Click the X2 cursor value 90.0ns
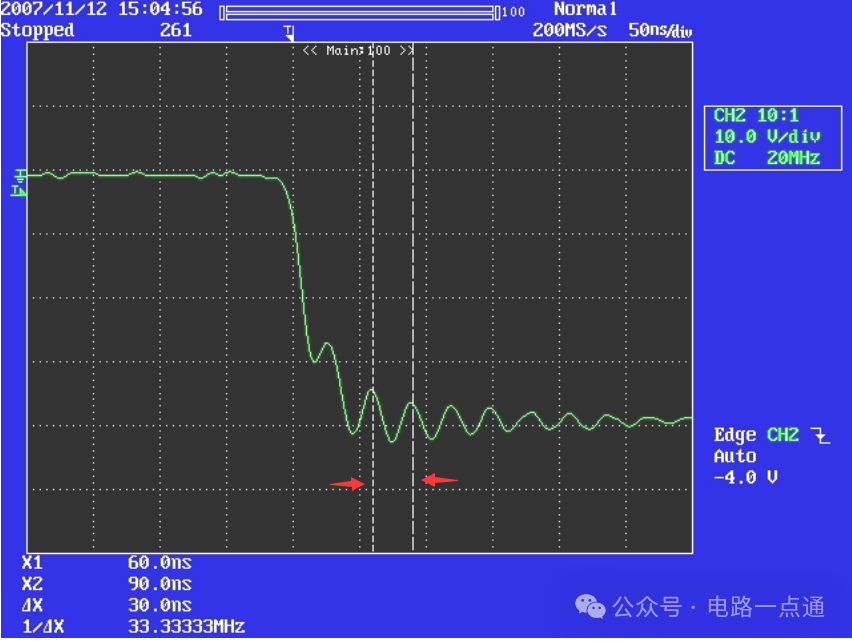 click(x=160, y=584)
